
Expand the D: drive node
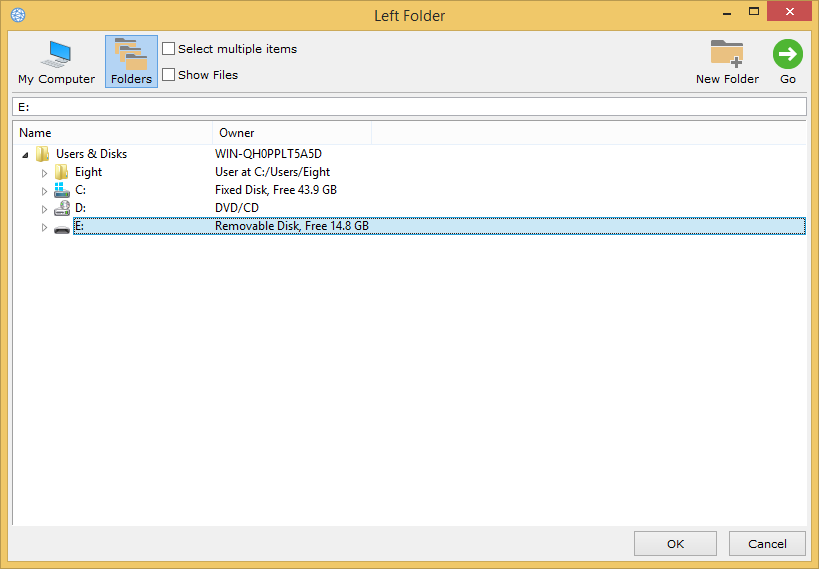tap(44, 209)
